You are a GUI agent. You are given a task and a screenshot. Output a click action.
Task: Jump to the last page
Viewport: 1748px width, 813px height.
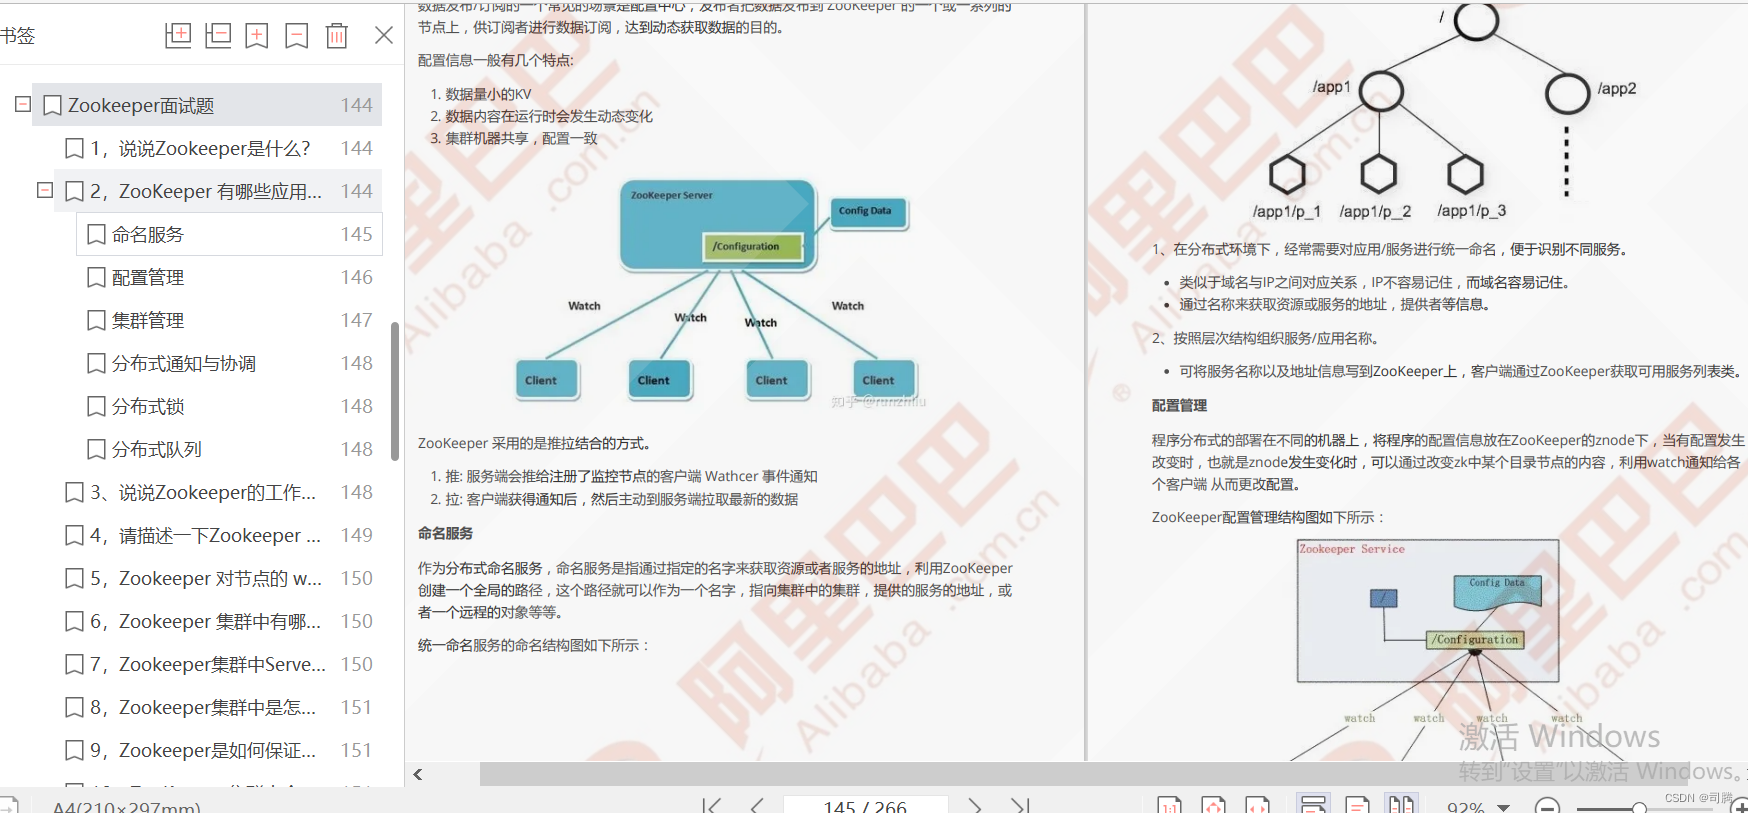click(1020, 805)
